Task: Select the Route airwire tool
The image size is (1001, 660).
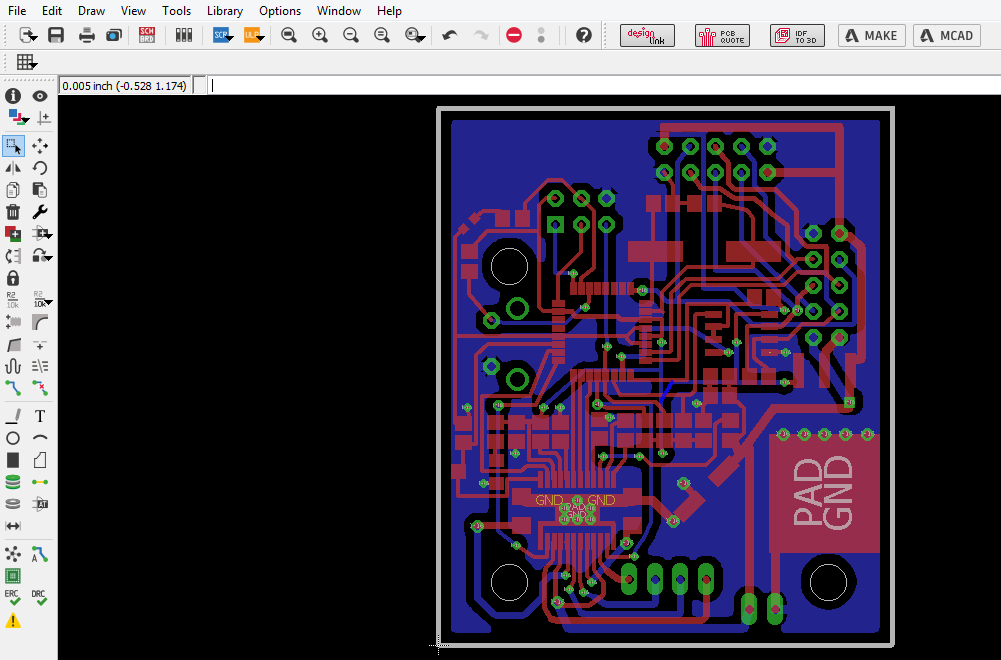Action: [x=13, y=388]
